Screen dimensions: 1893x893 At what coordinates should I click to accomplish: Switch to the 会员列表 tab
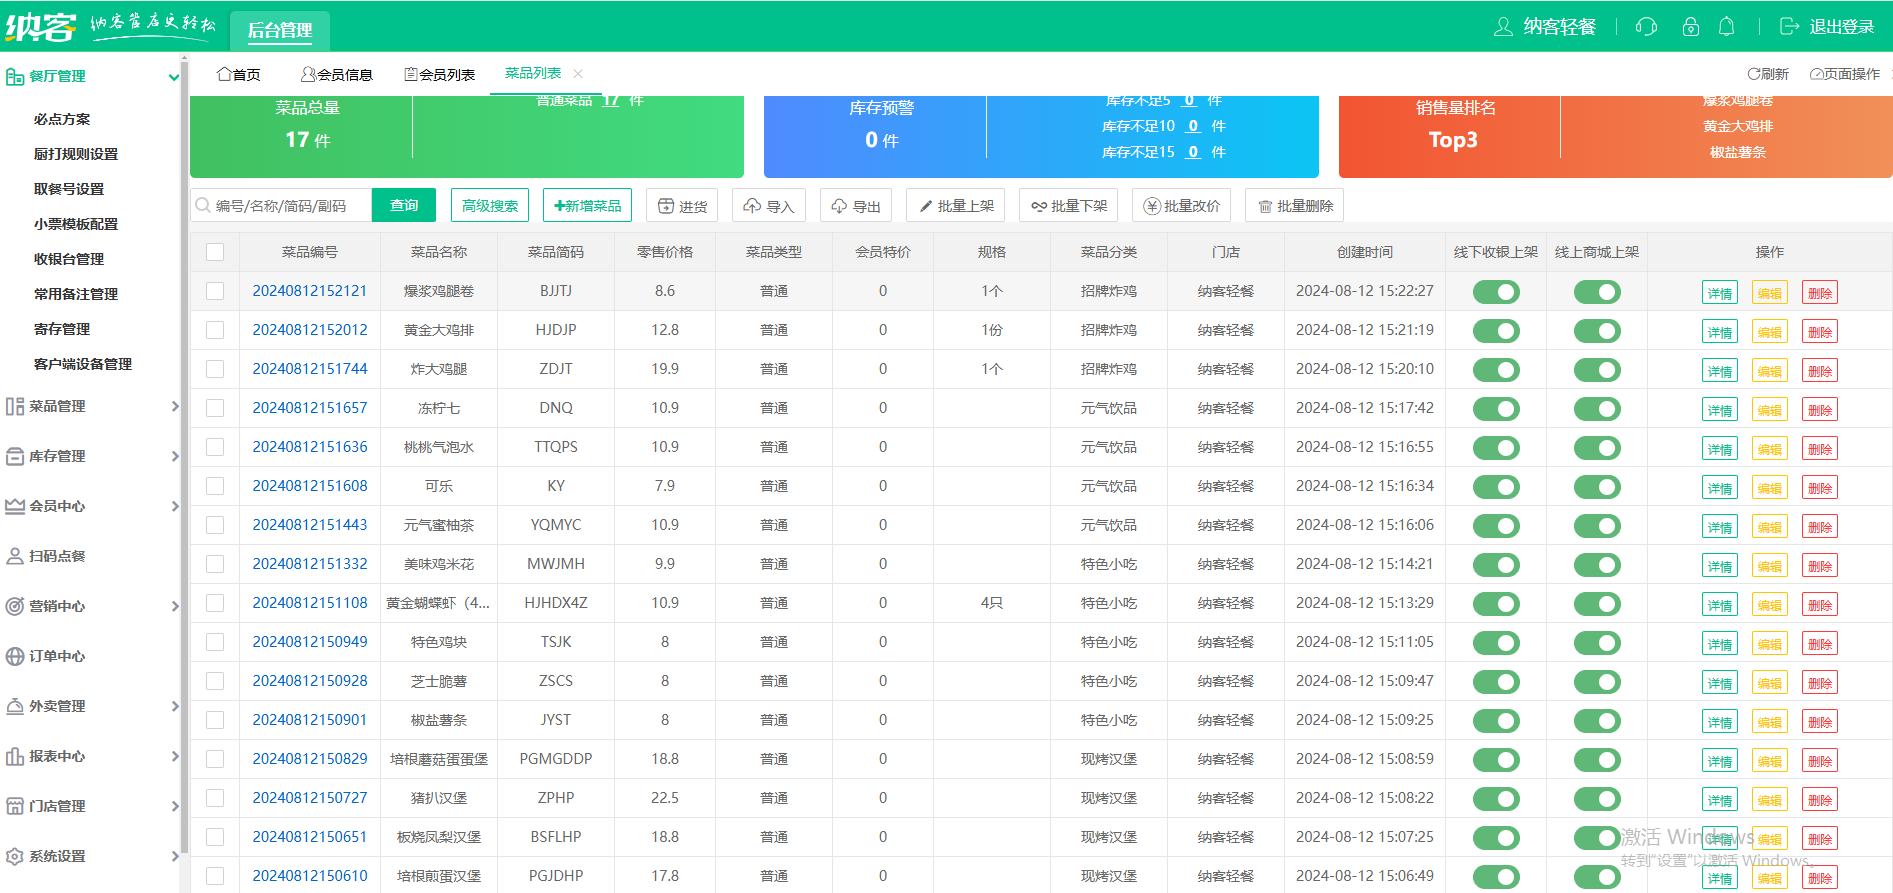439,75
